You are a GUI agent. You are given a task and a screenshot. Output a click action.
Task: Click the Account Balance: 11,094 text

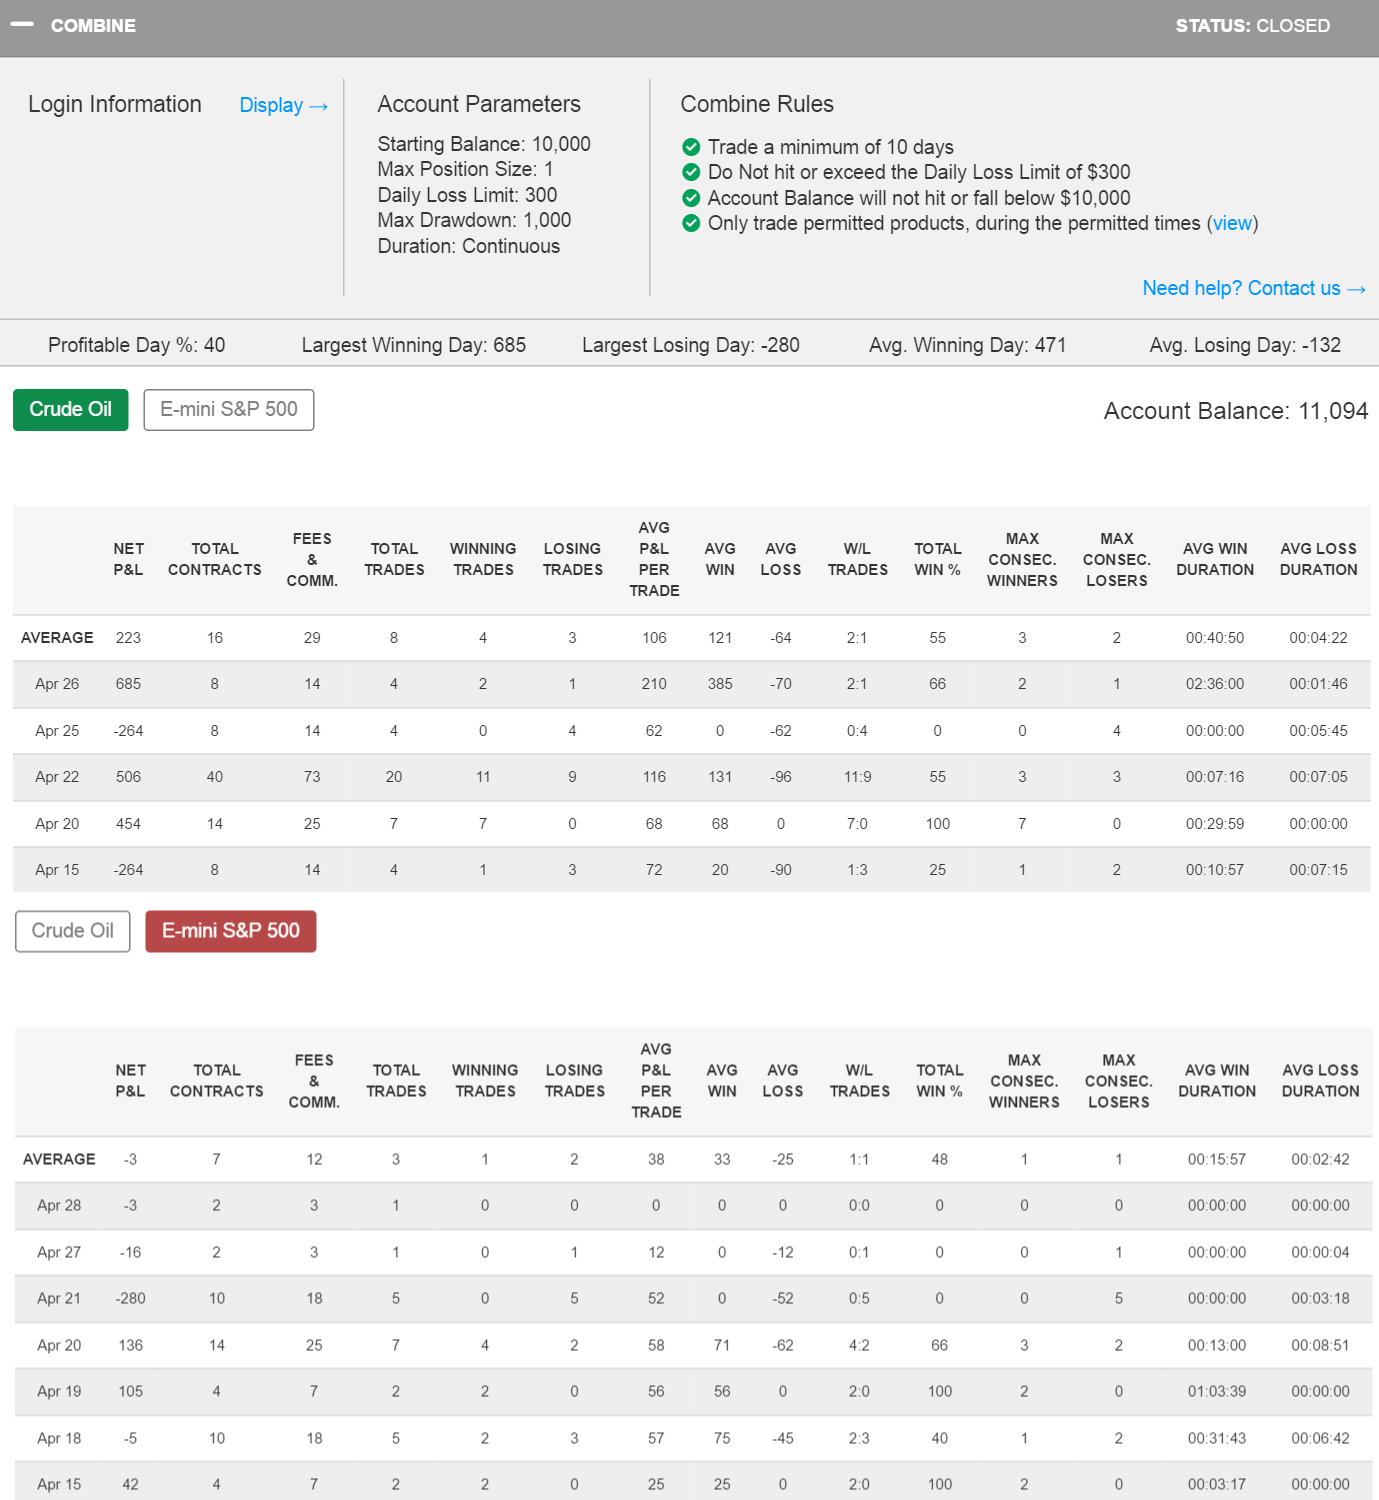click(1235, 411)
